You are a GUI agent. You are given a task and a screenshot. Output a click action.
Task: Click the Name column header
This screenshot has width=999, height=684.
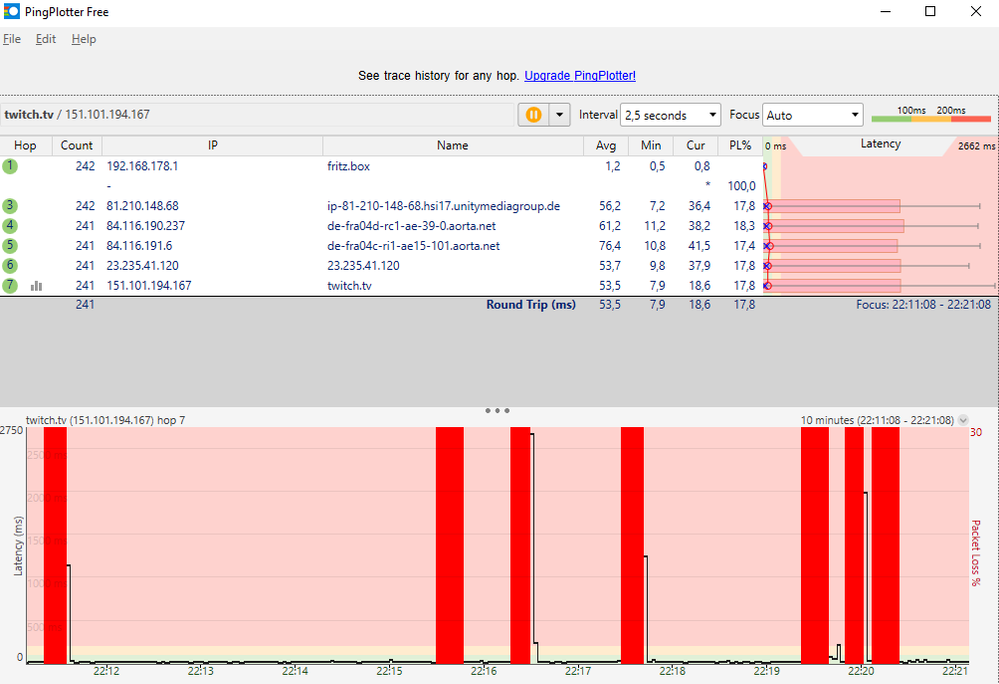452,145
